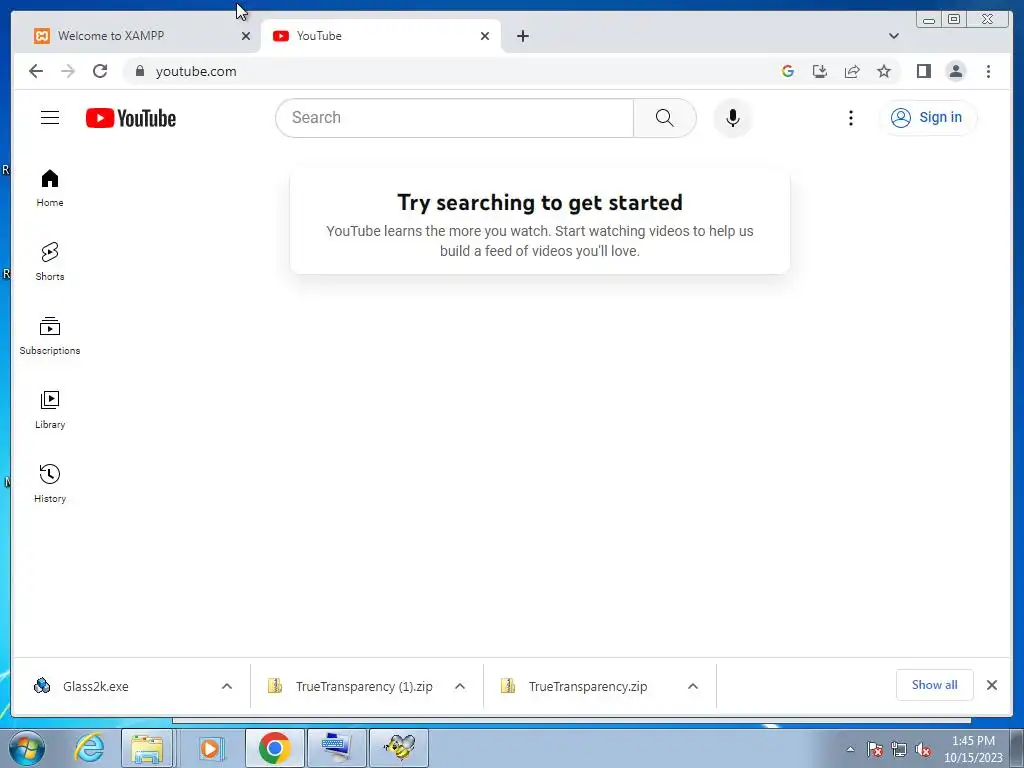The height and width of the screenshot is (768, 1024).
Task: Go back with browser back arrow
Action: click(36, 71)
